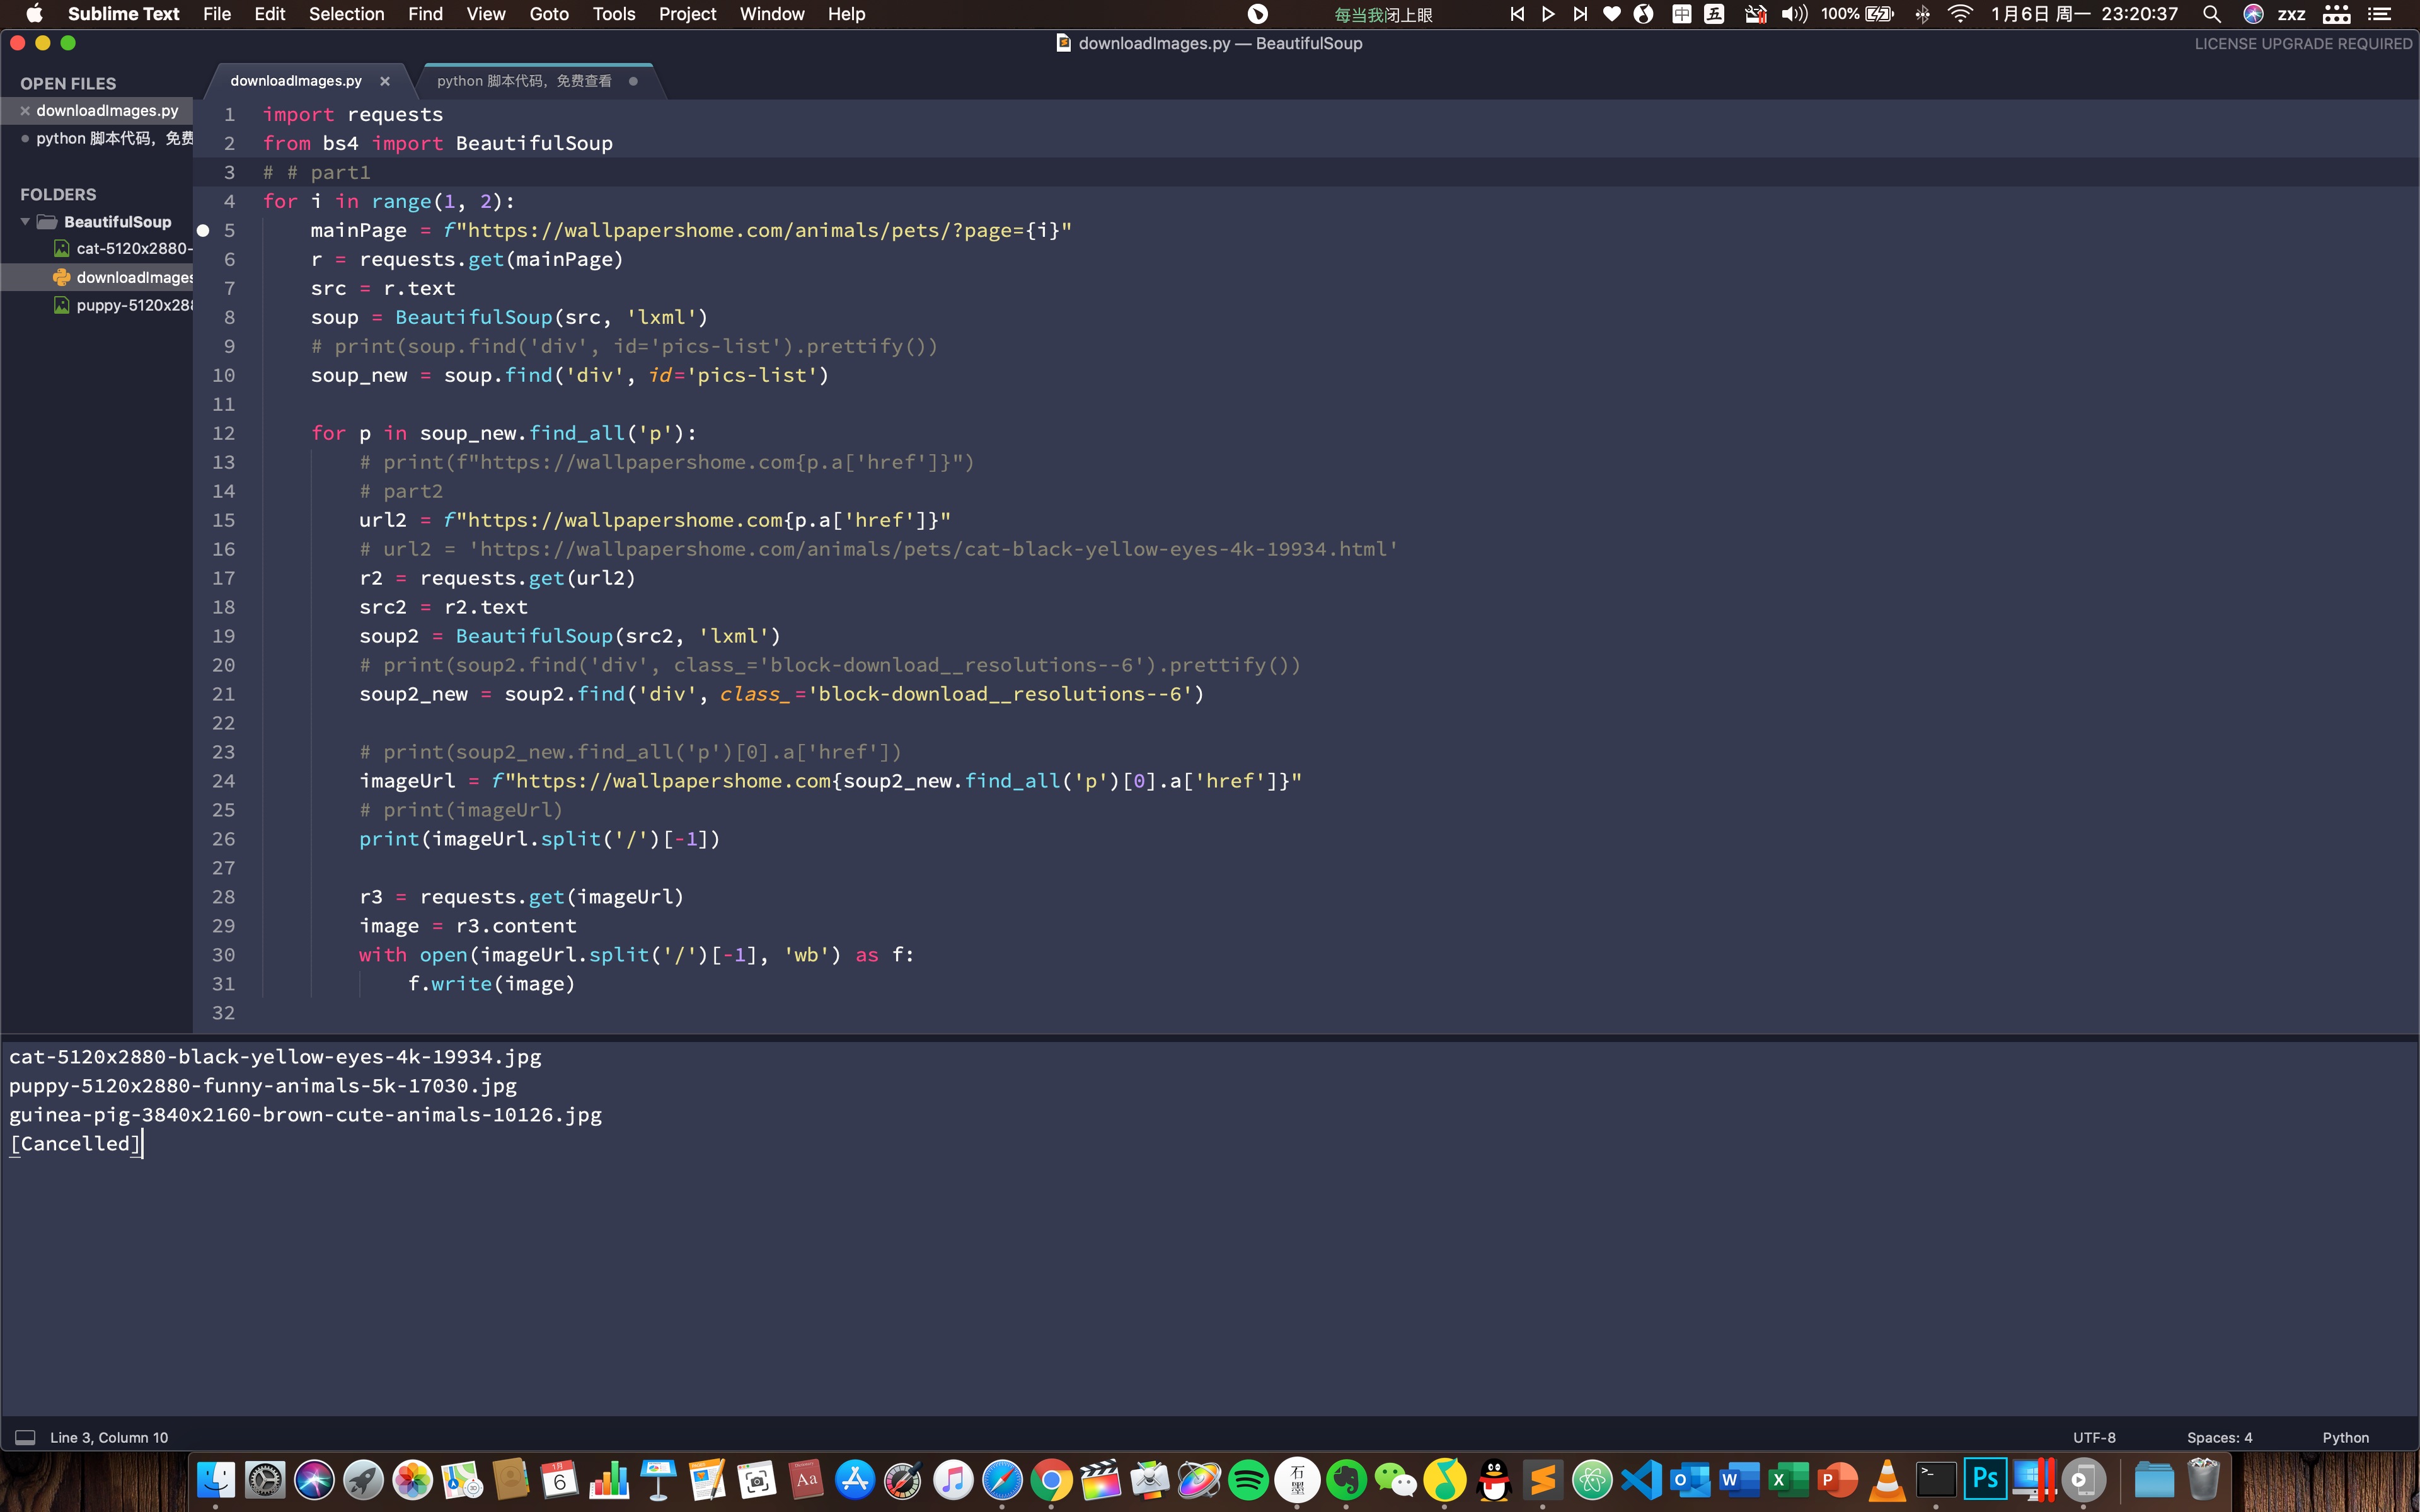Open the UTF-8 encoding menu in status bar

pyautogui.click(x=2094, y=1437)
